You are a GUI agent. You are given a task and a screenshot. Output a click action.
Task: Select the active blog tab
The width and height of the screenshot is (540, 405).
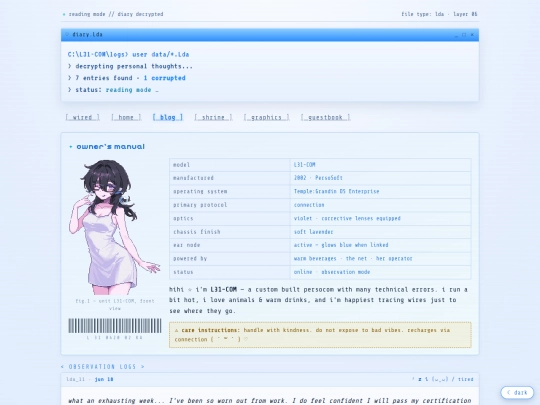(168, 117)
